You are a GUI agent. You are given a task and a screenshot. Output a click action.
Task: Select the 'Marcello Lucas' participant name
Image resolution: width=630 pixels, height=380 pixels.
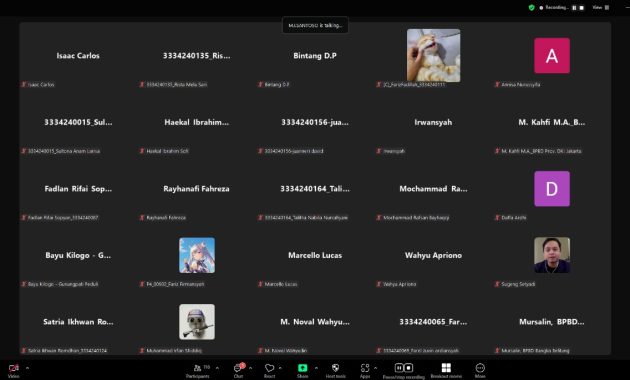tap(315, 255)
